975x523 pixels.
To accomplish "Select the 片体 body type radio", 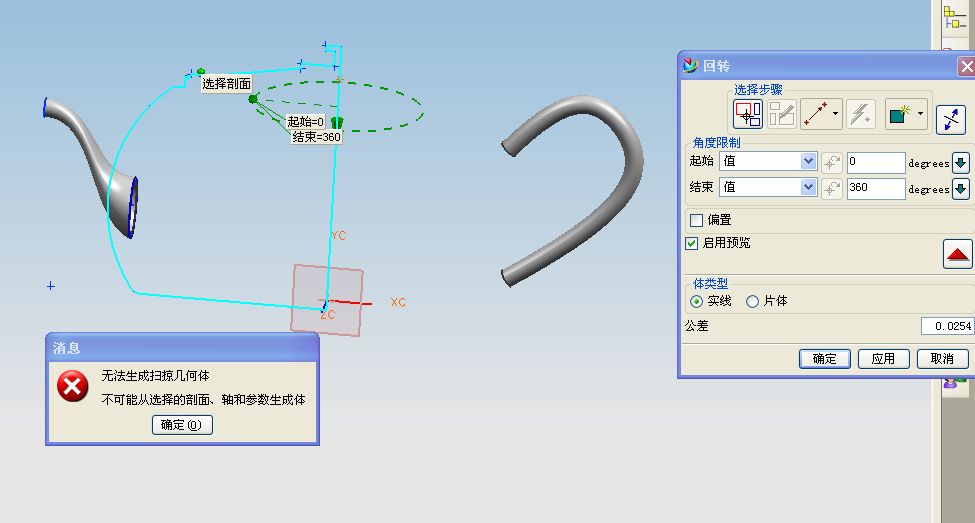I will (752, 302).
